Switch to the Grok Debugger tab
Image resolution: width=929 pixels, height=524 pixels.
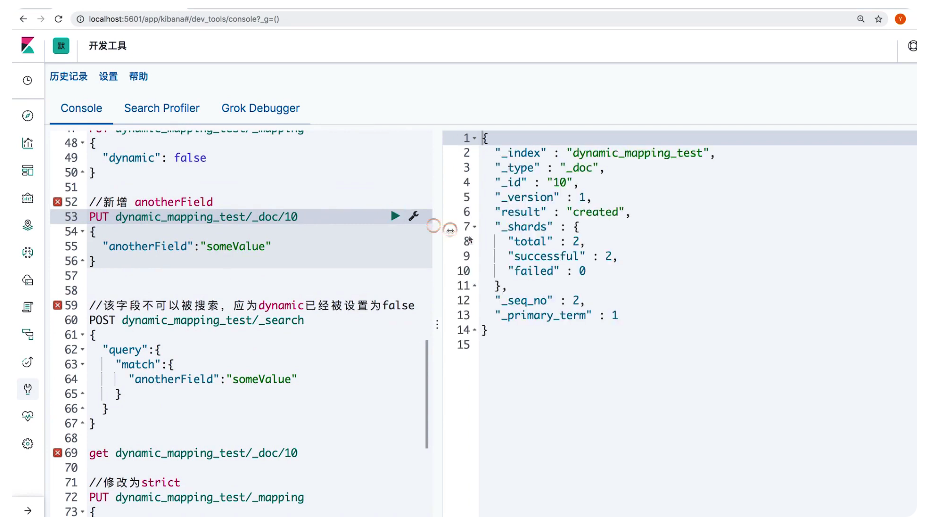(x=260, y=108)
